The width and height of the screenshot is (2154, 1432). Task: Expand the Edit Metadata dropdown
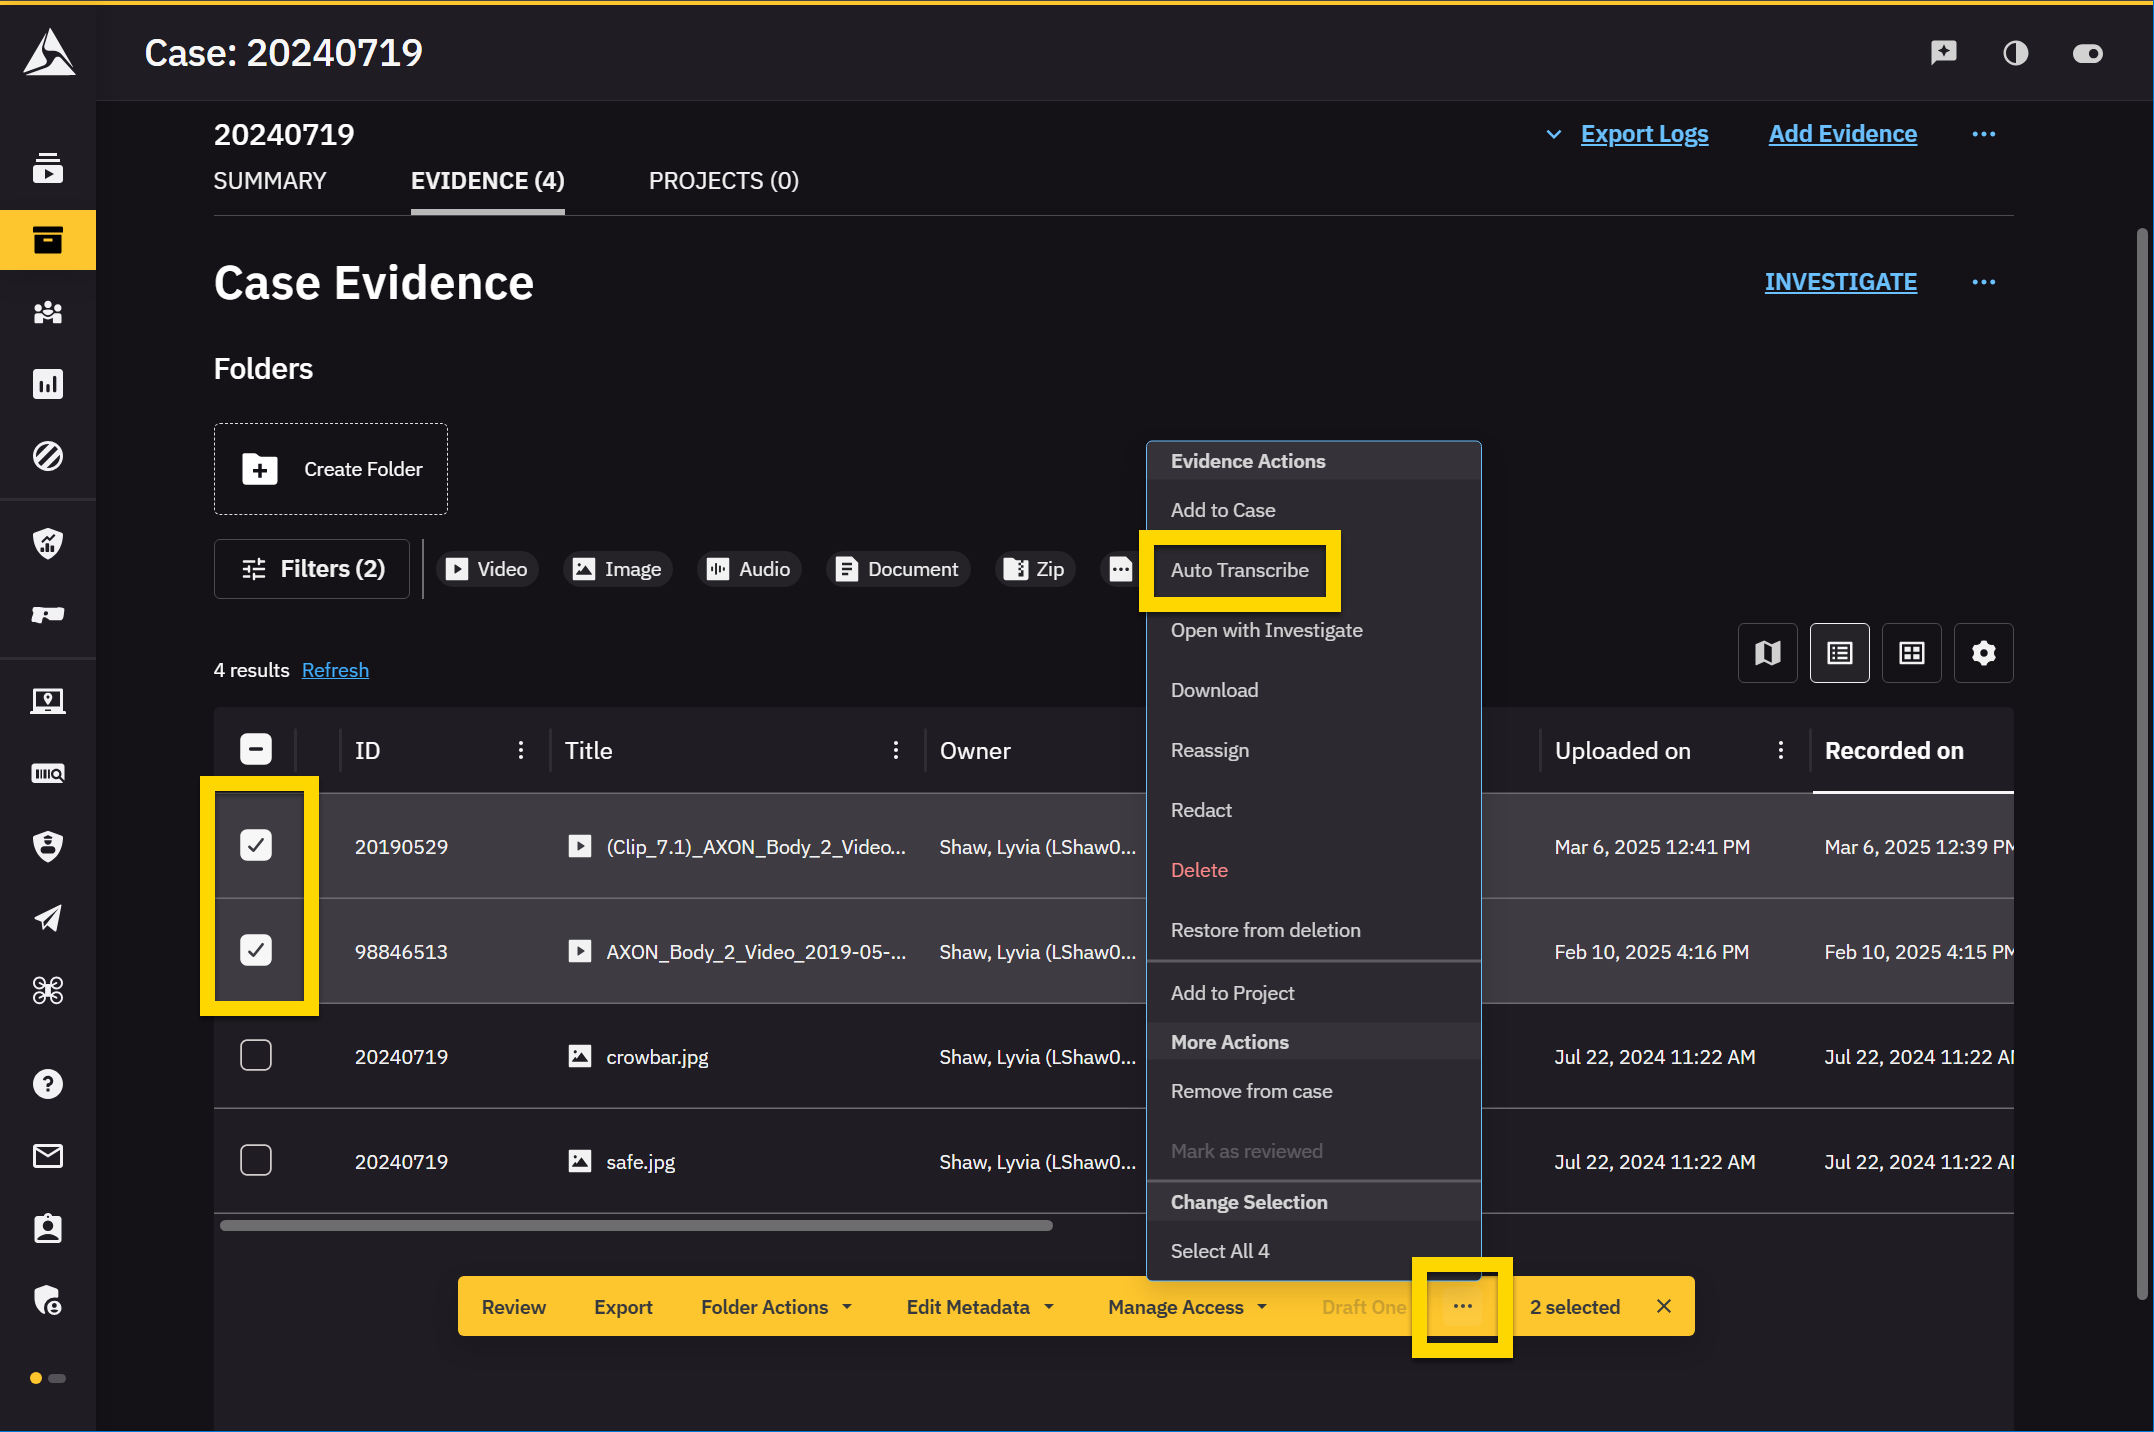point(979,1307)
